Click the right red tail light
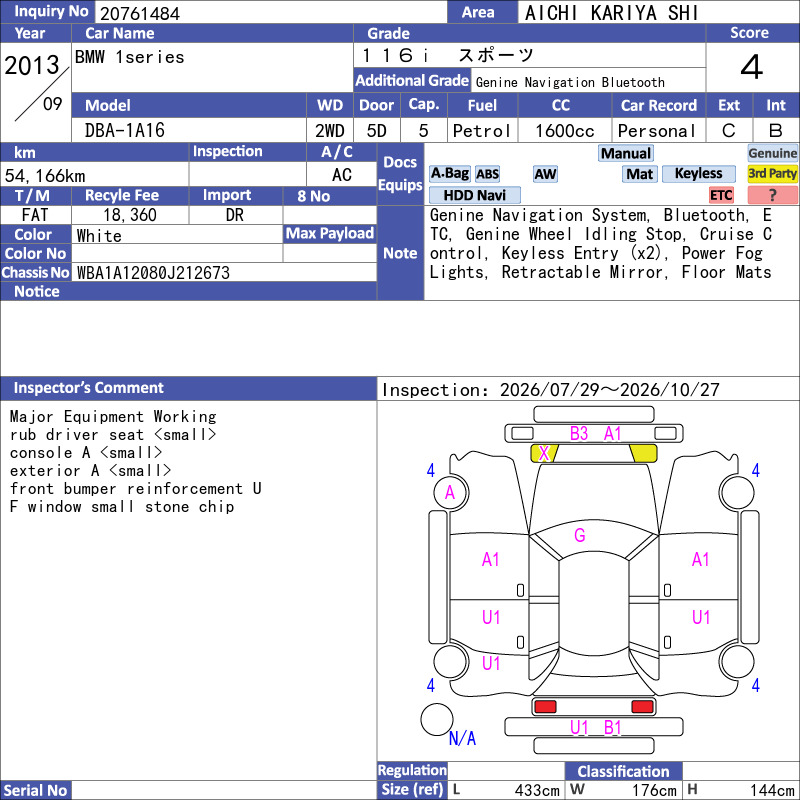800x800 pixels. pos(642,707)
